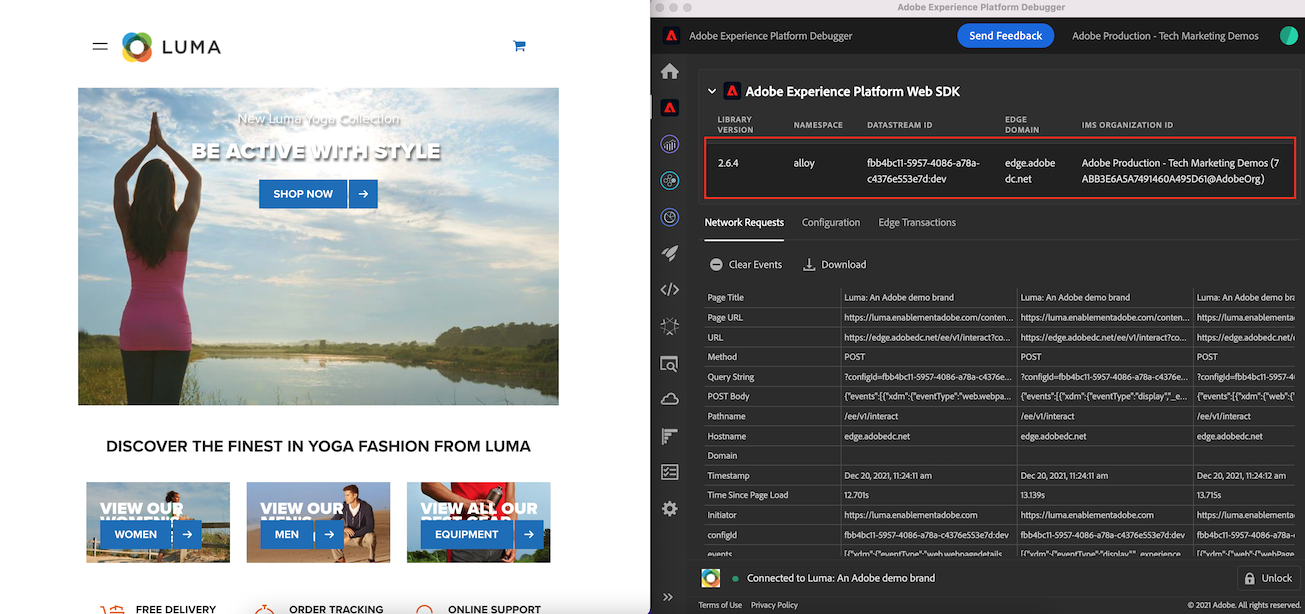Switch to the Network Requests tab
Screen dimensions: 1305x614
click(744, 222)
